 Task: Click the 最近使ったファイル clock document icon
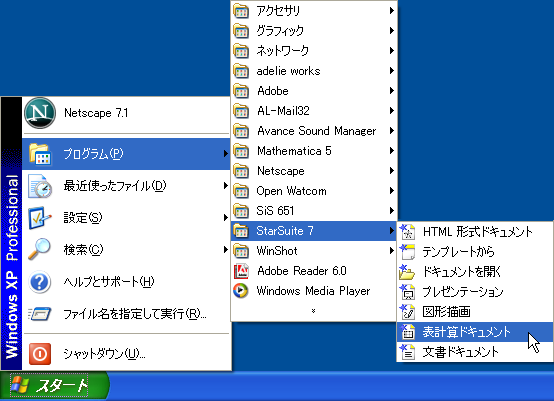(x=40, y=186)
